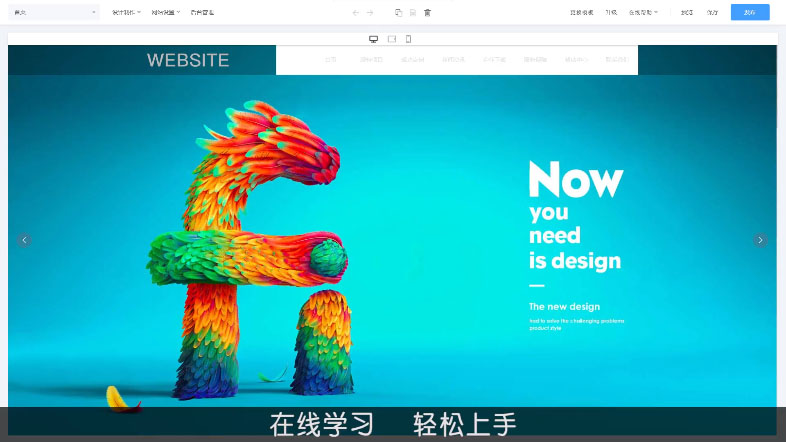Click the save button next to publish
This screenshot has width=786, height=442.
point(712,13)
